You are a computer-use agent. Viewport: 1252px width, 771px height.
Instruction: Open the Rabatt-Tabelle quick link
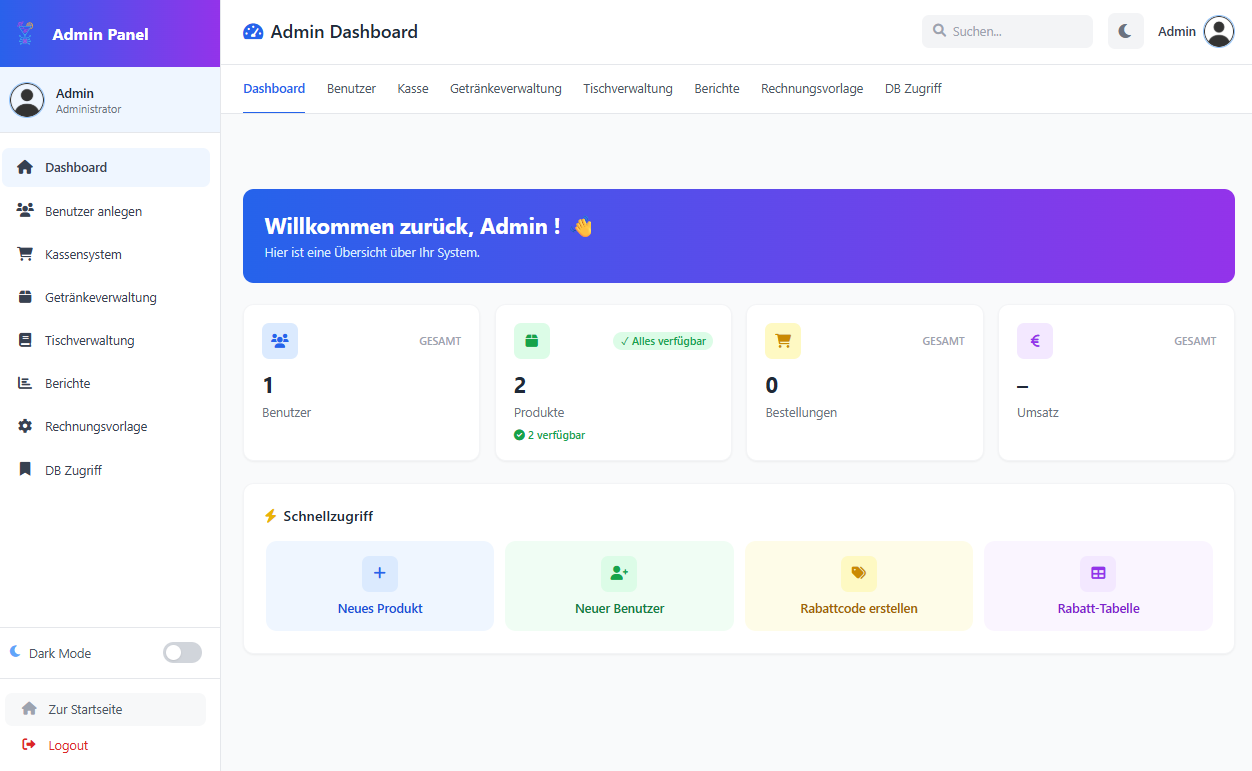1098,586
